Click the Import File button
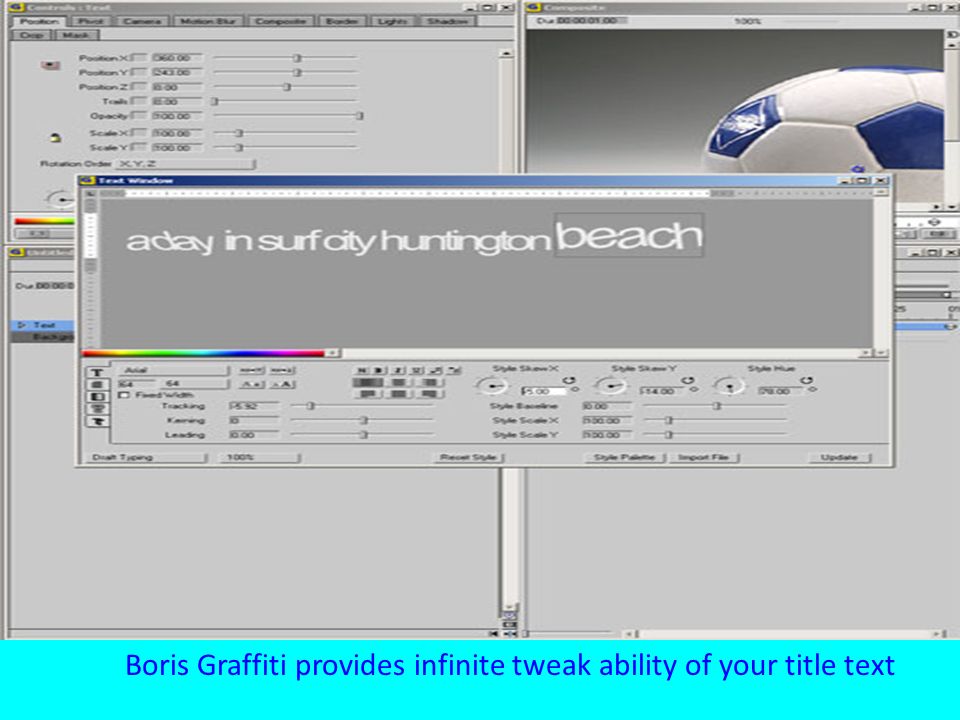This screenshot has width=960, height=720. 703,457
